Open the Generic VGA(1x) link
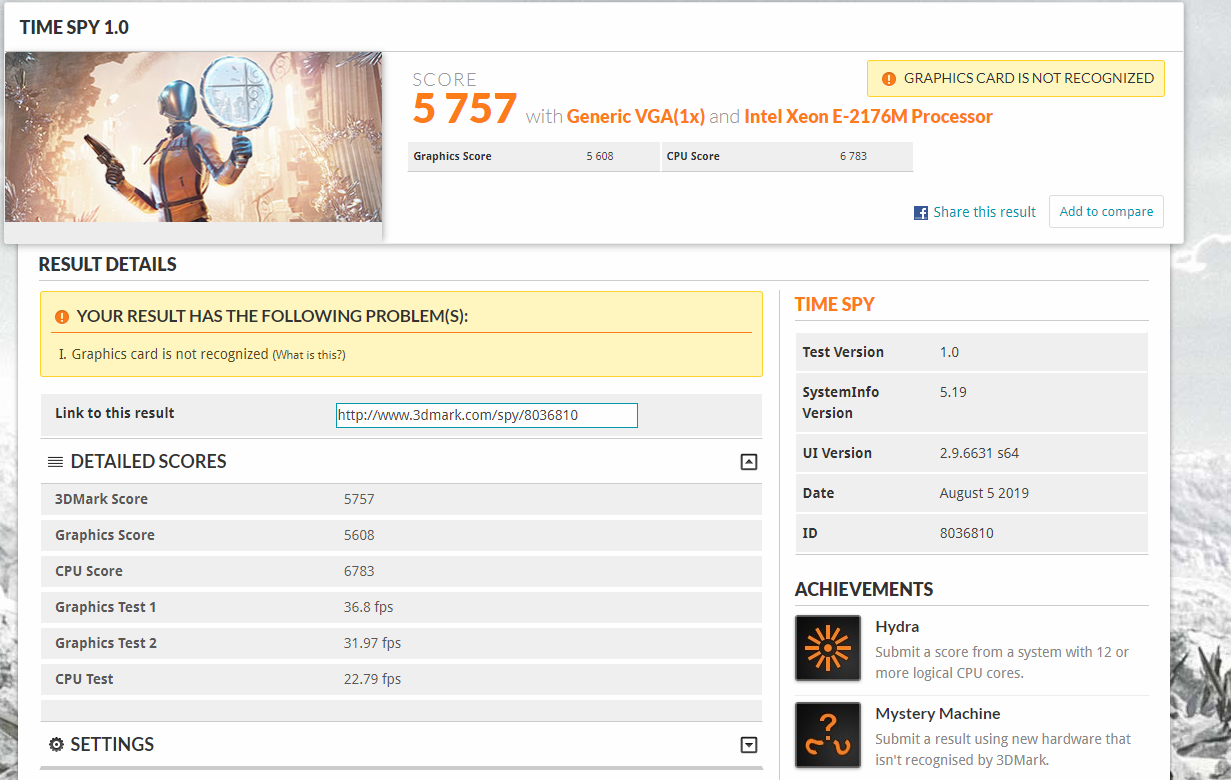Screen dimensions: 1231x780 [636, 117]
